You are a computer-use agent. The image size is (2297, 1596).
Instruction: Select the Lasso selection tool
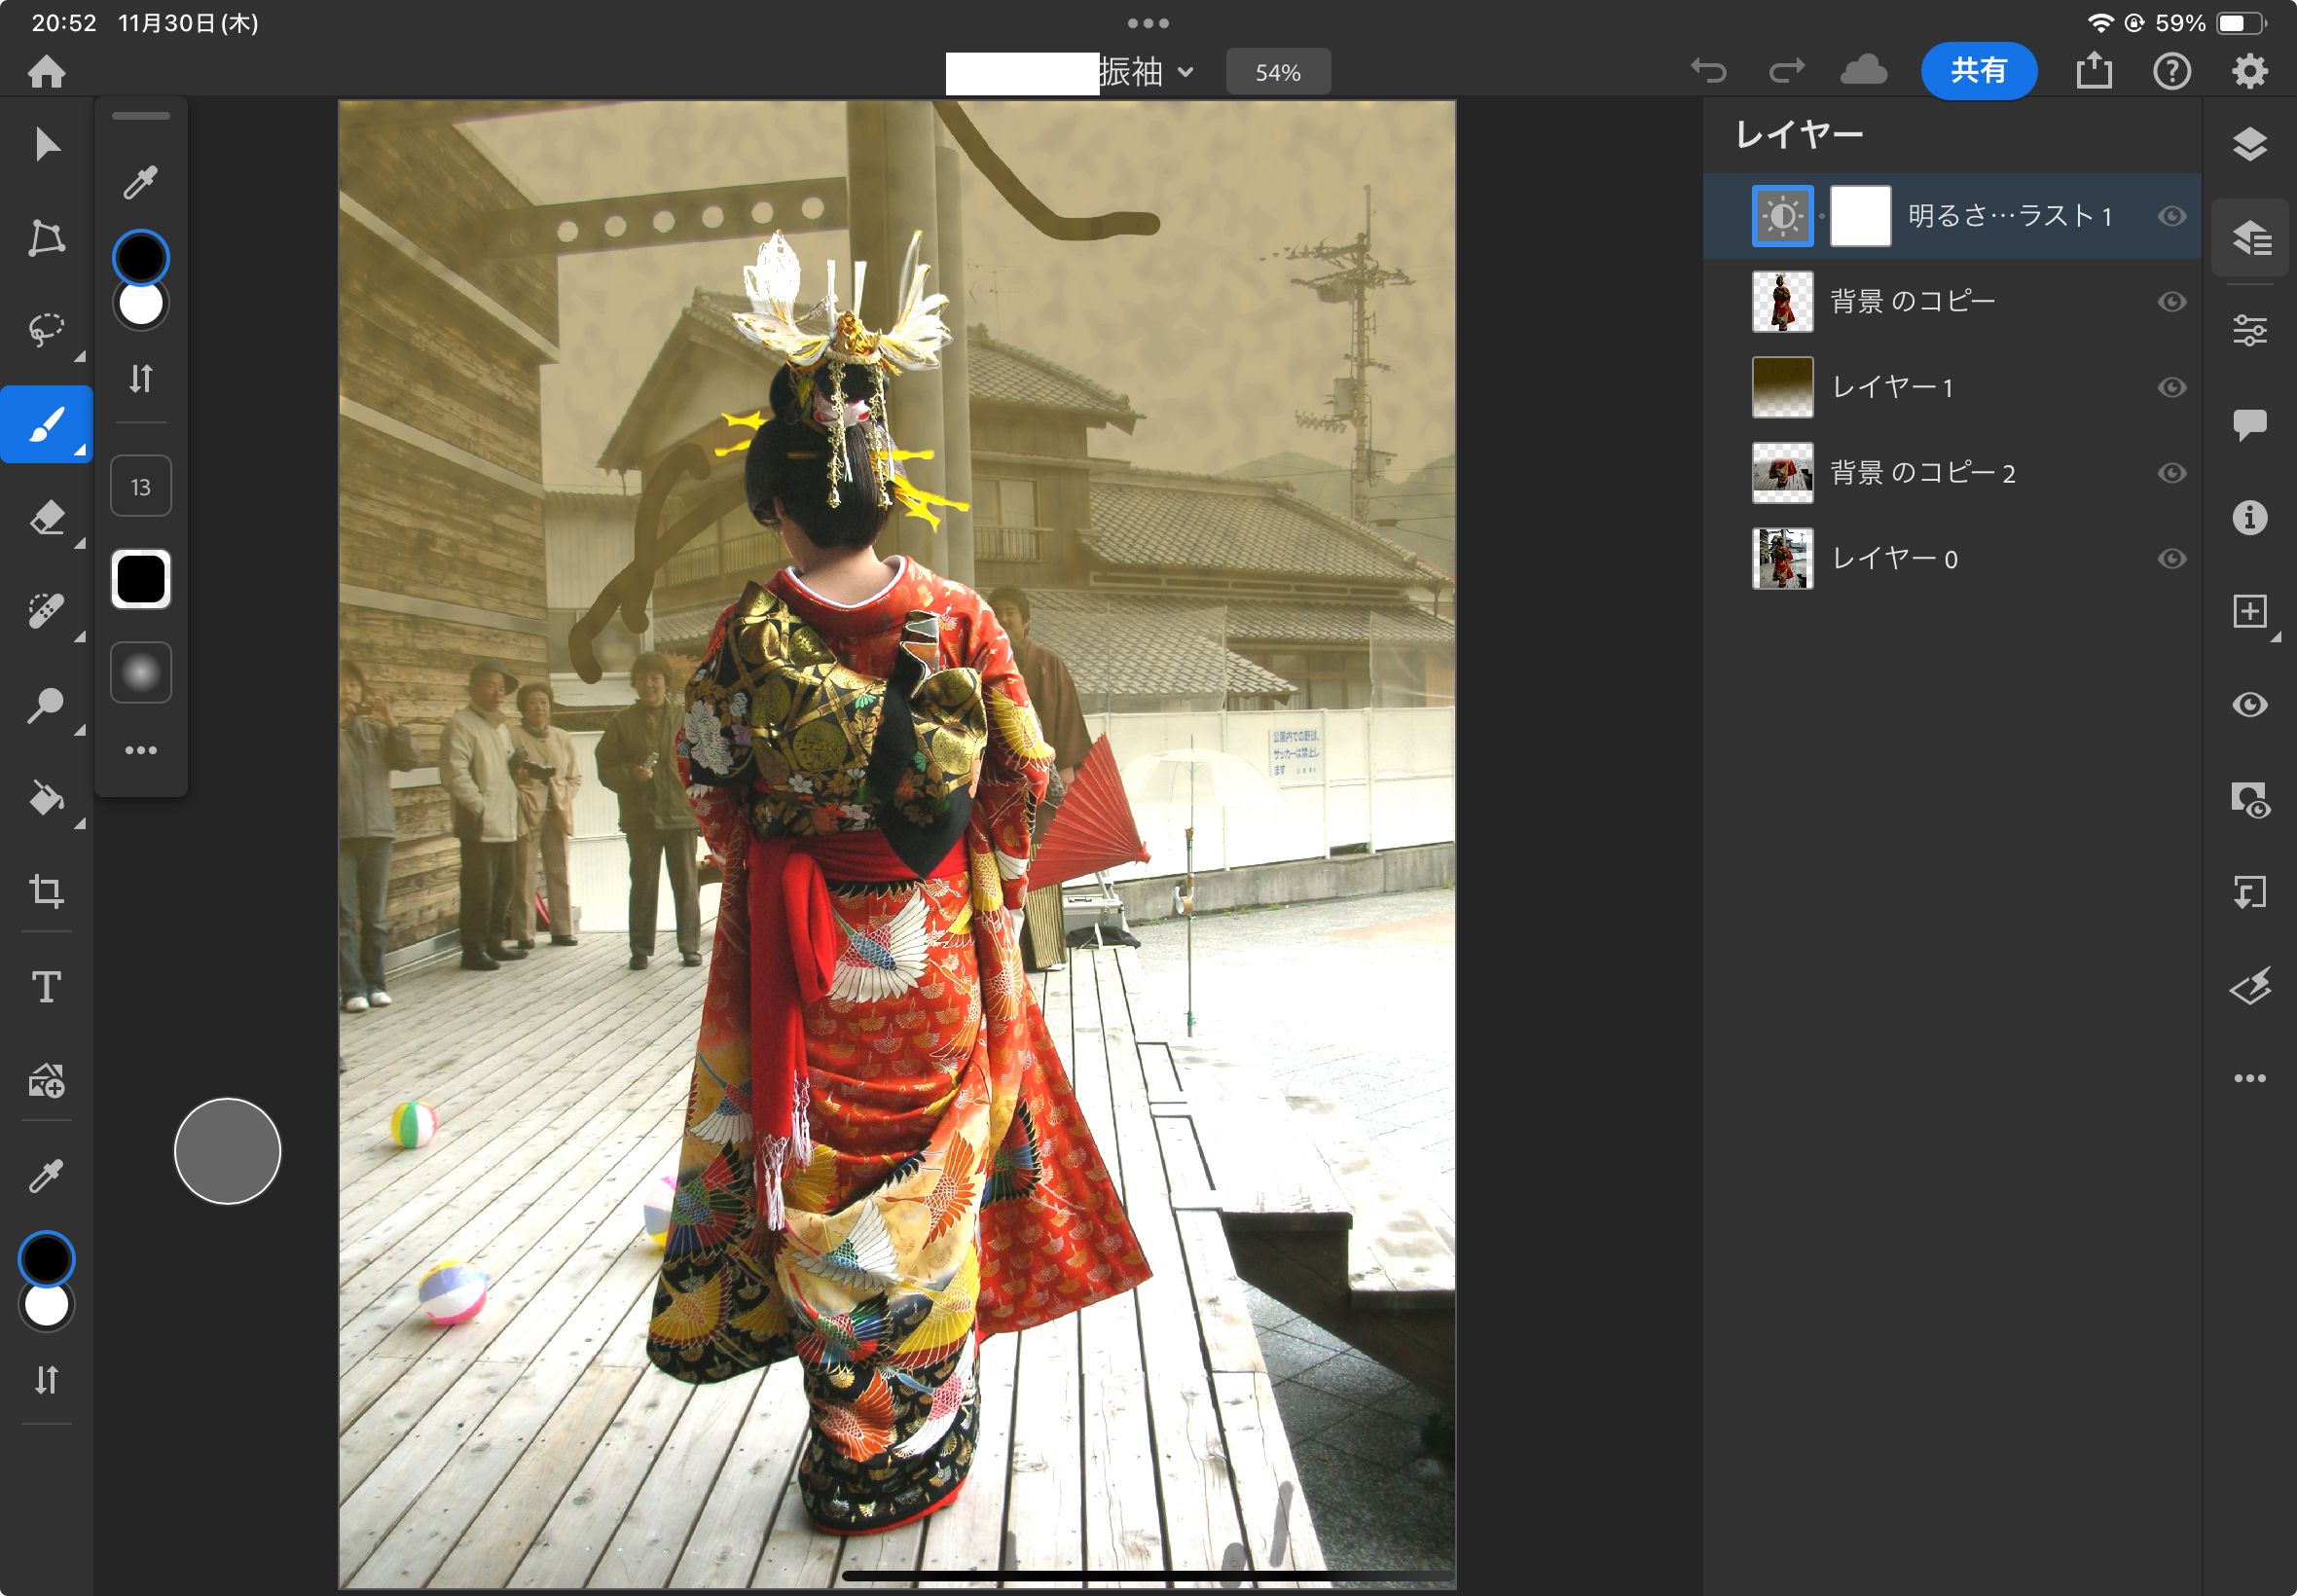46,330
